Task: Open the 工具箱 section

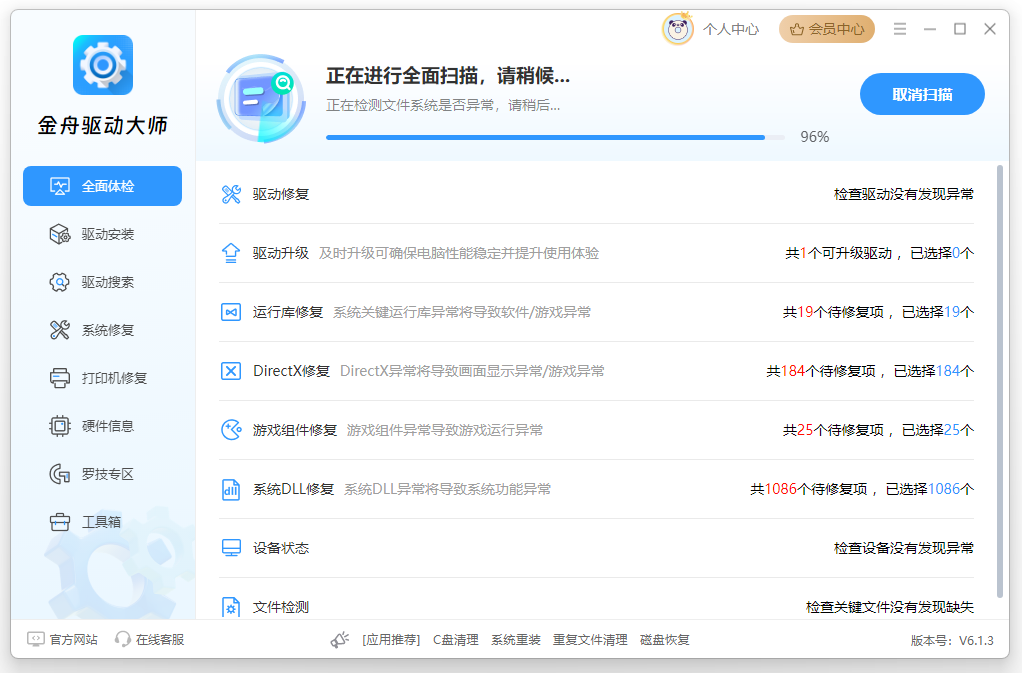Action: (x=102, y=522)
